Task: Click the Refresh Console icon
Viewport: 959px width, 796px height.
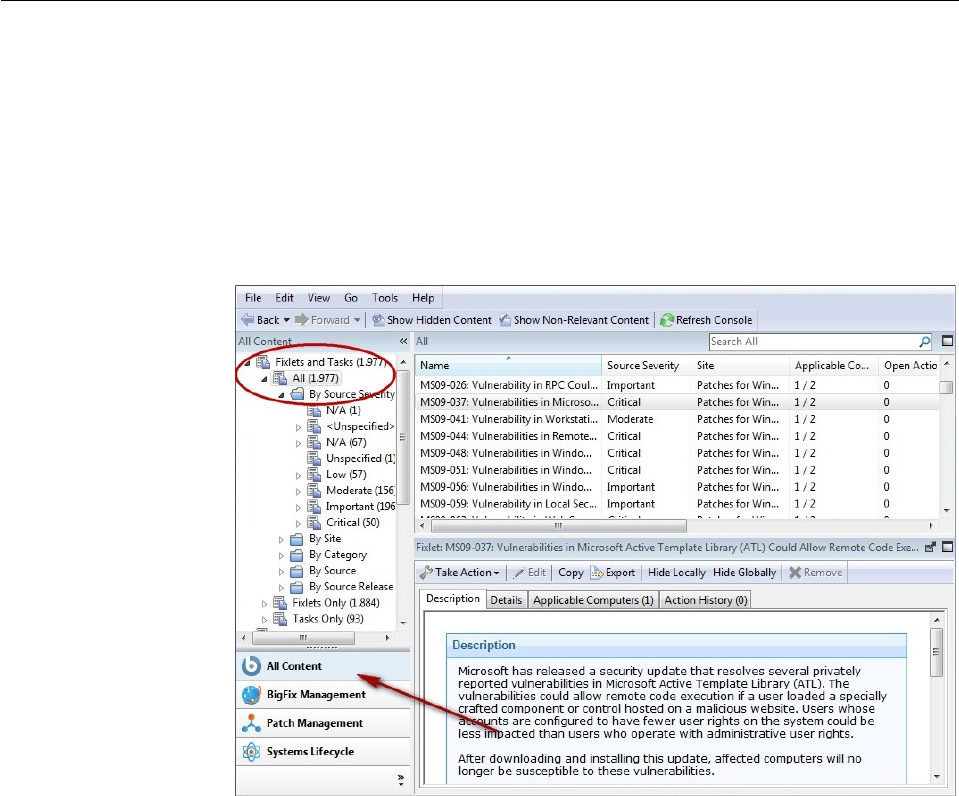Action: (667, 319)
